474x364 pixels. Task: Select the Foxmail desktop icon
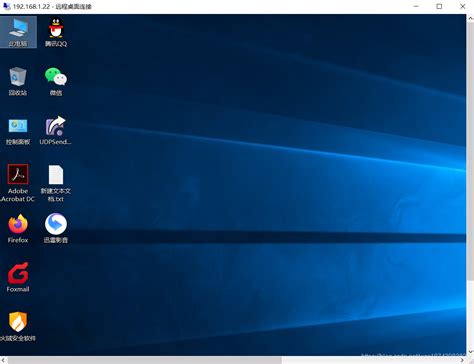[x=18, y=277]
